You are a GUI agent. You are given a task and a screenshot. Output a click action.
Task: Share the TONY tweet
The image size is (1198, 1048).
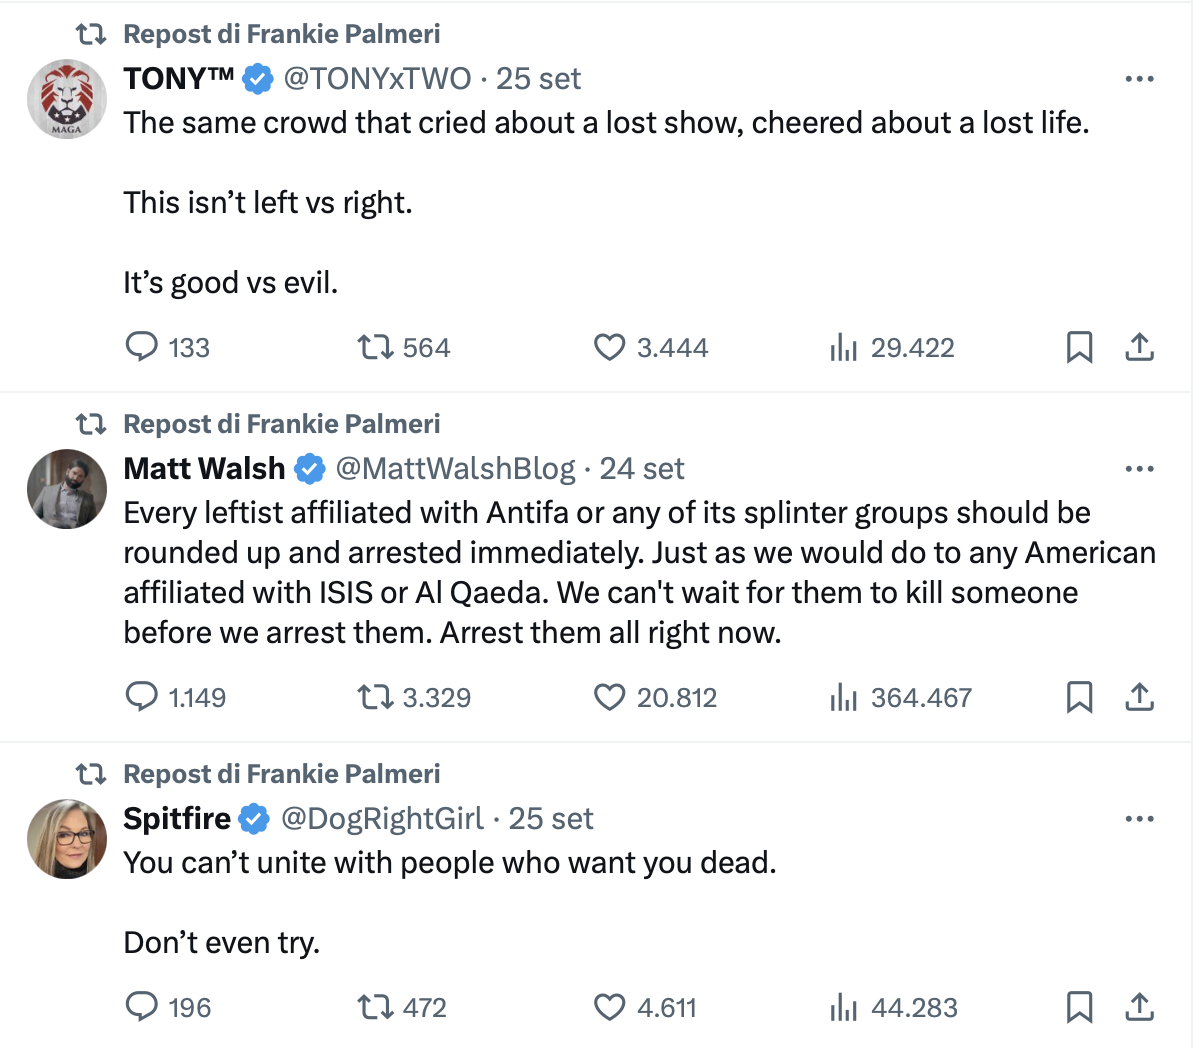point(1139,347)
